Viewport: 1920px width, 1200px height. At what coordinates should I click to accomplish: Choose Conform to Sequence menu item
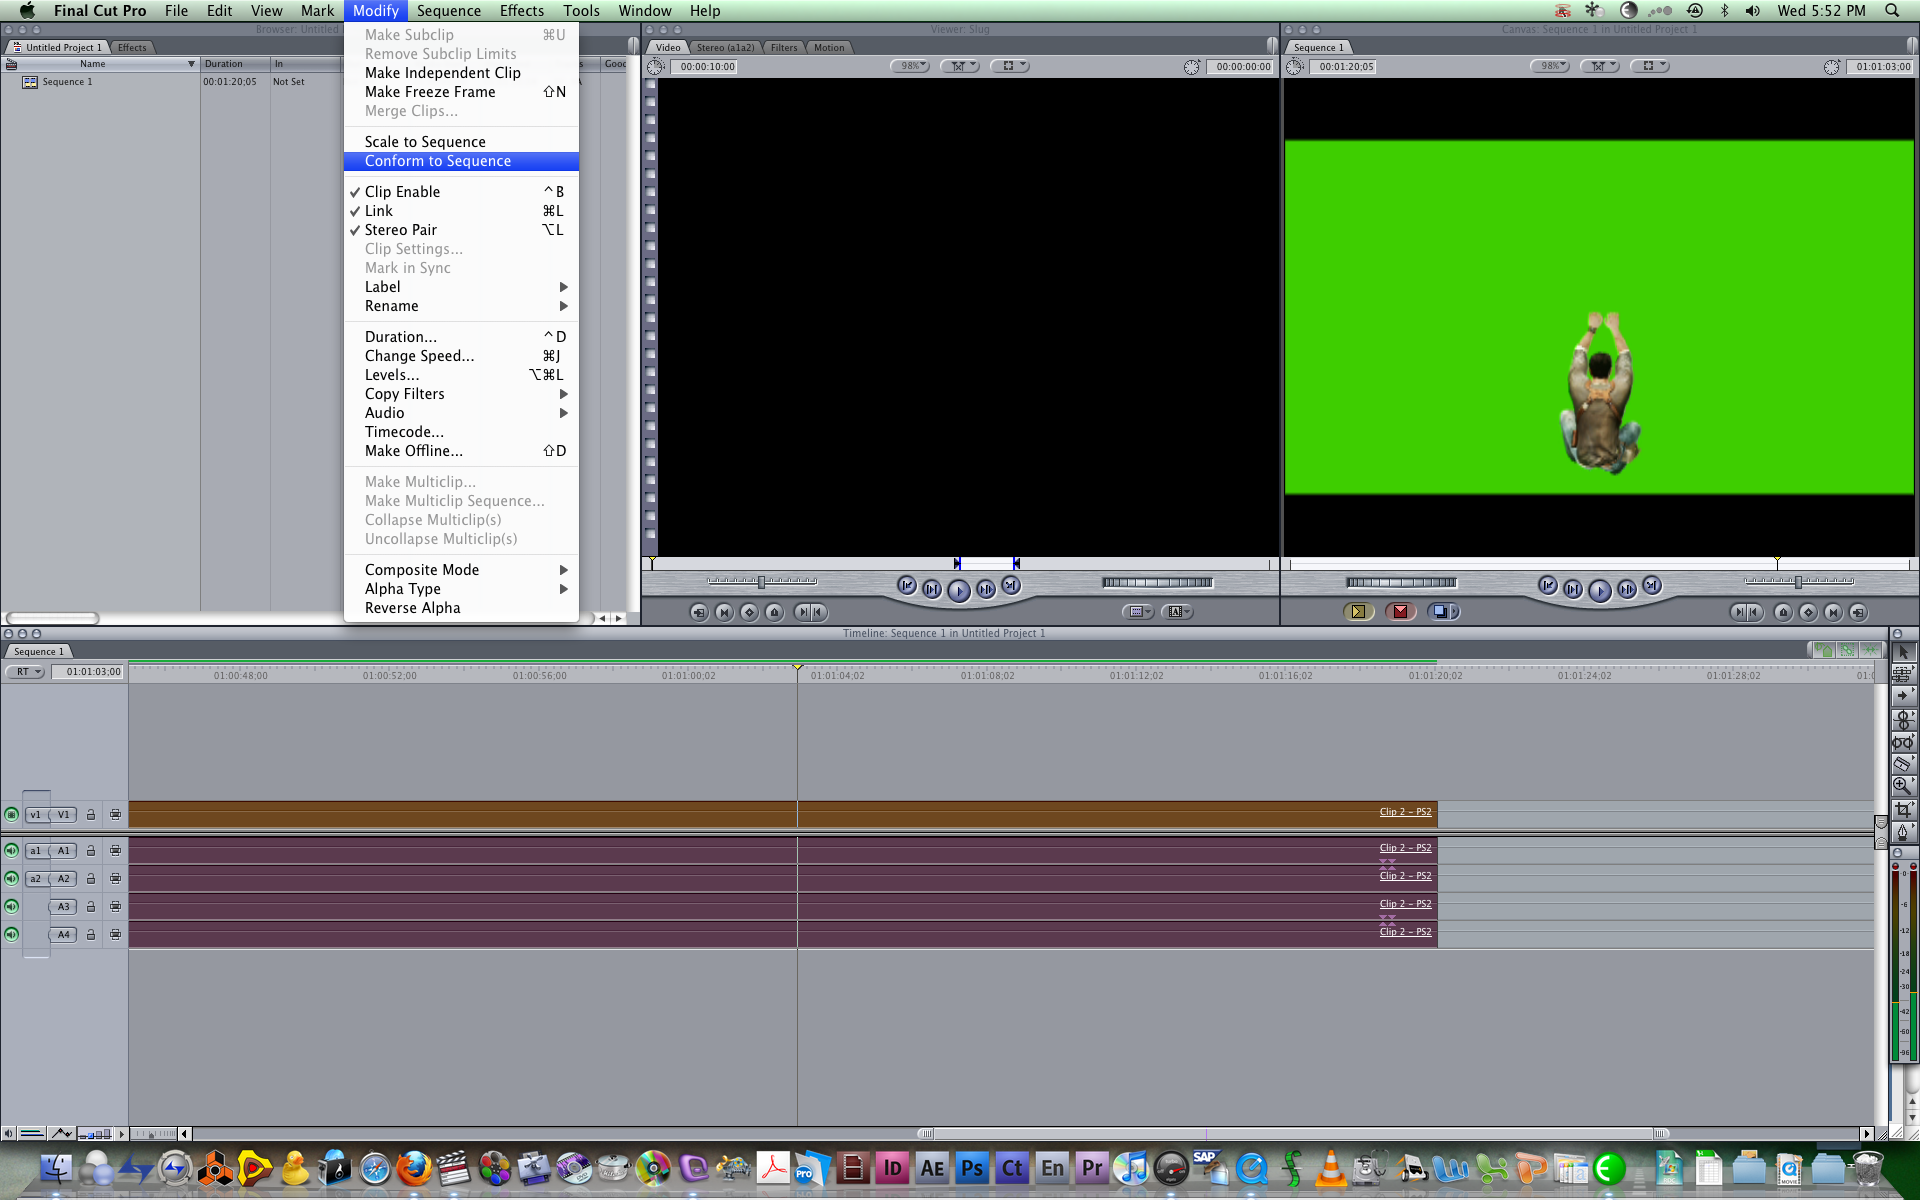click(x=438, y=161)
